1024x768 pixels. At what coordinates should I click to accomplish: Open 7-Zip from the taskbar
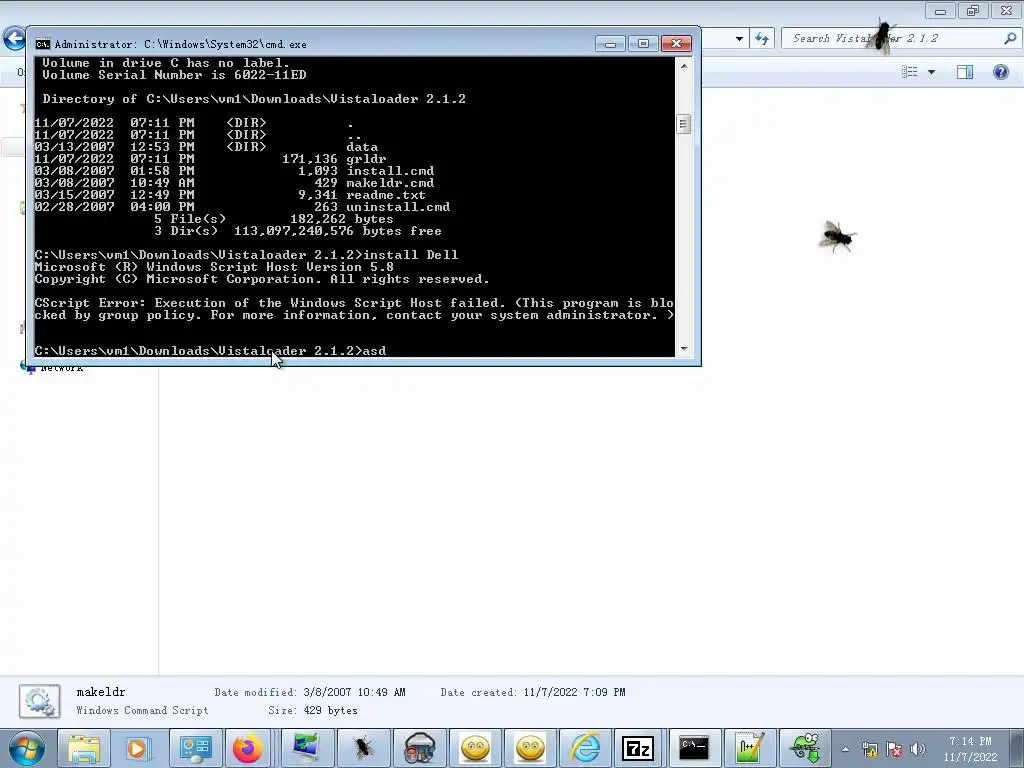[x=638, y=748]
